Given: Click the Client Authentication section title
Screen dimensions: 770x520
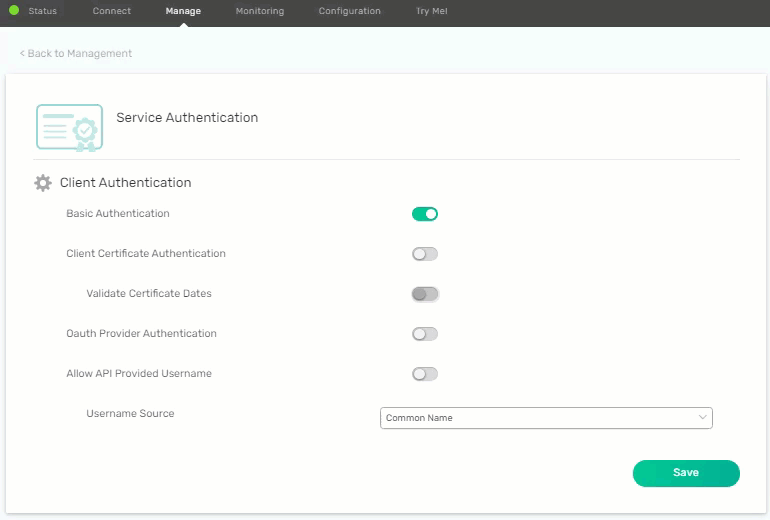Looking at the screenshot, I should coord(125,183).
